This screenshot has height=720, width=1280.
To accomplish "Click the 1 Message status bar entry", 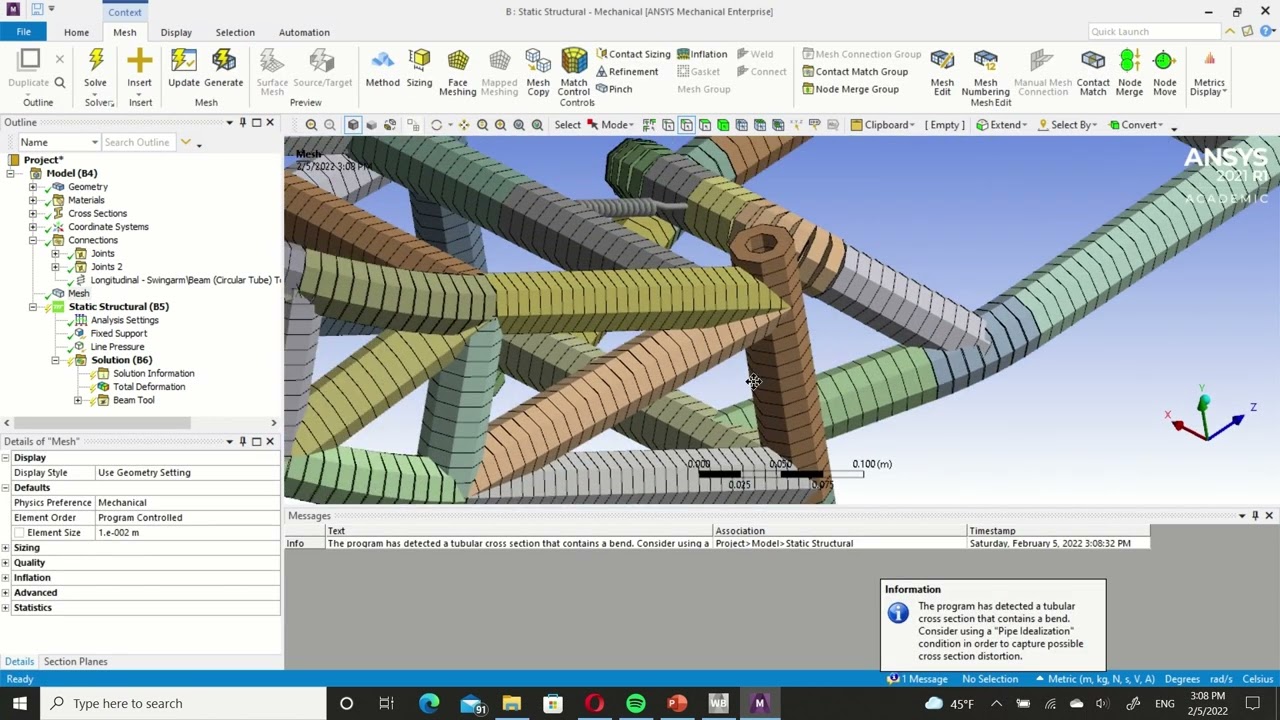I will 917,679.
